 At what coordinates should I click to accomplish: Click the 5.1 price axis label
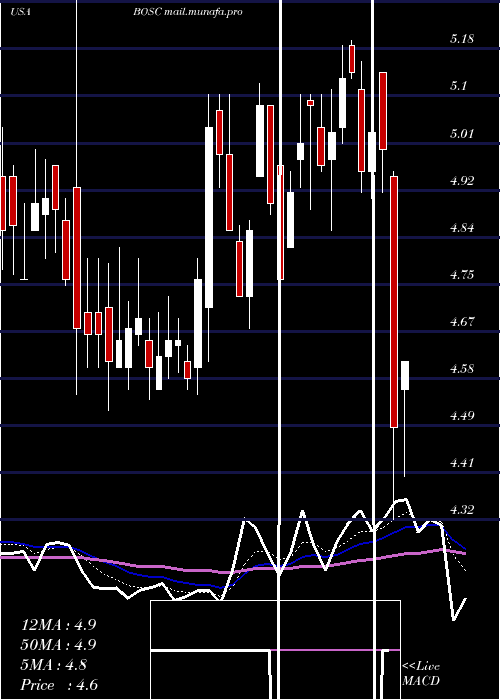(x=458, y=86)
